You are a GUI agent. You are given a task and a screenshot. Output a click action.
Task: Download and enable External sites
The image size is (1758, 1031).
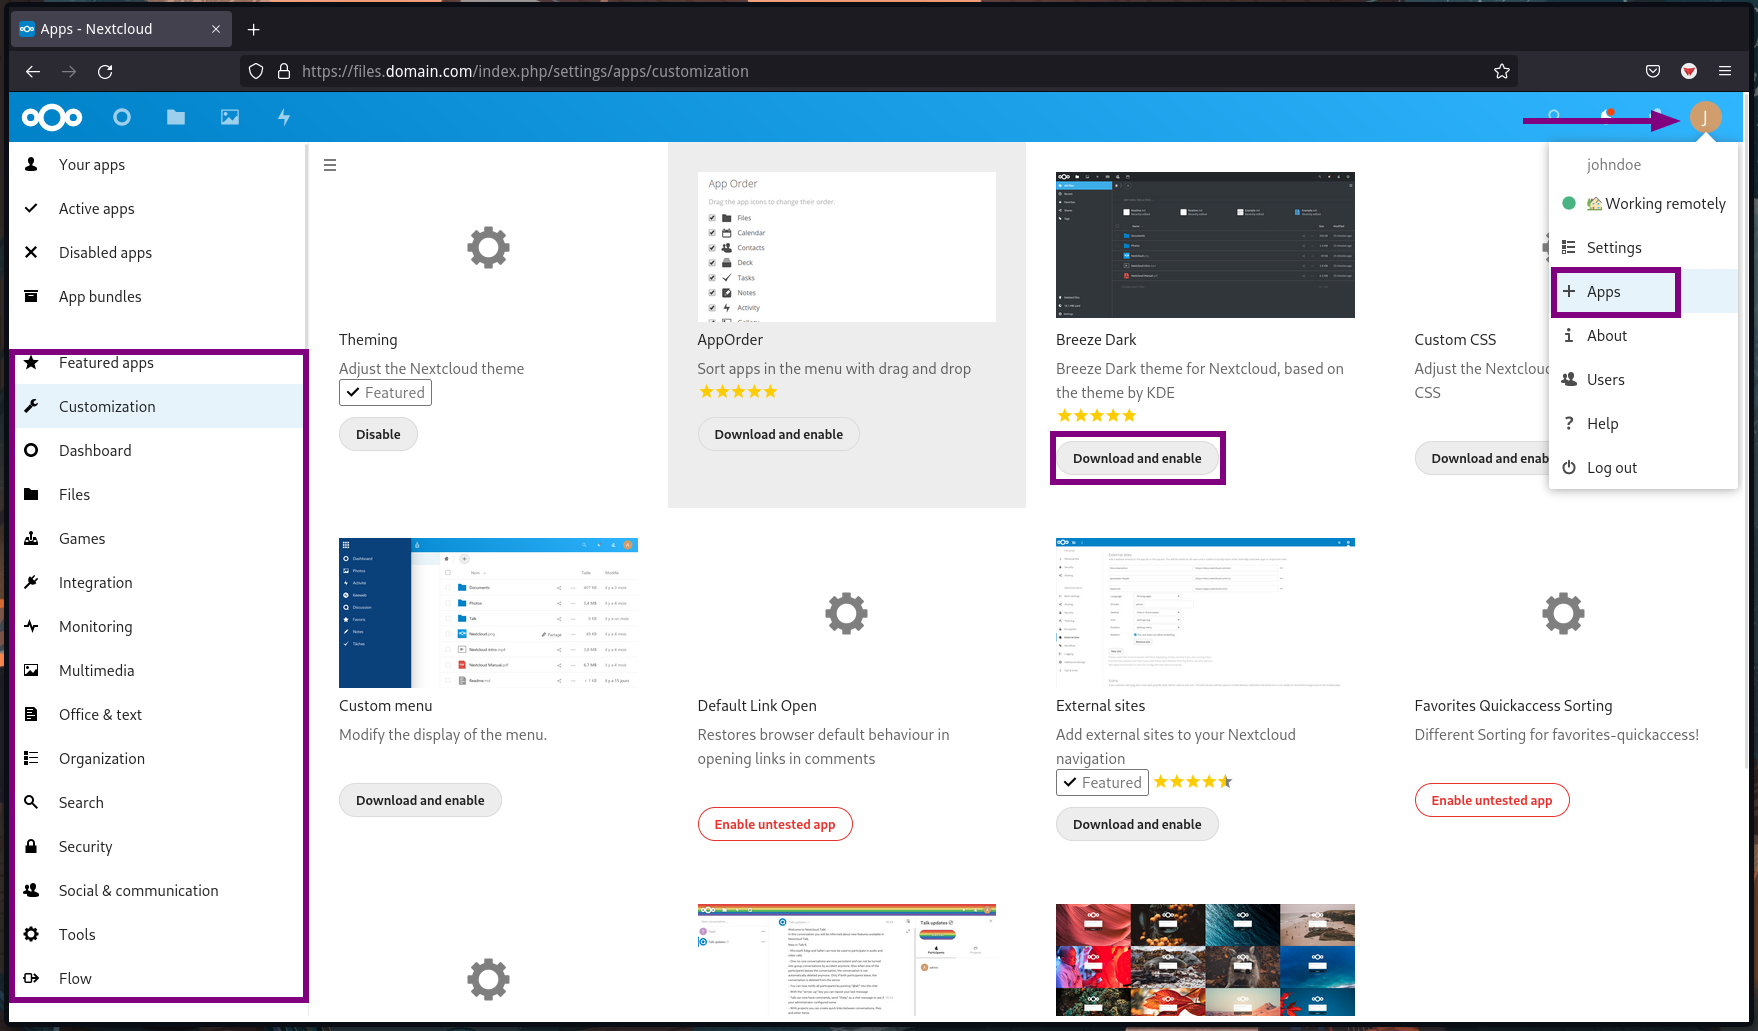click(1137, 825)
